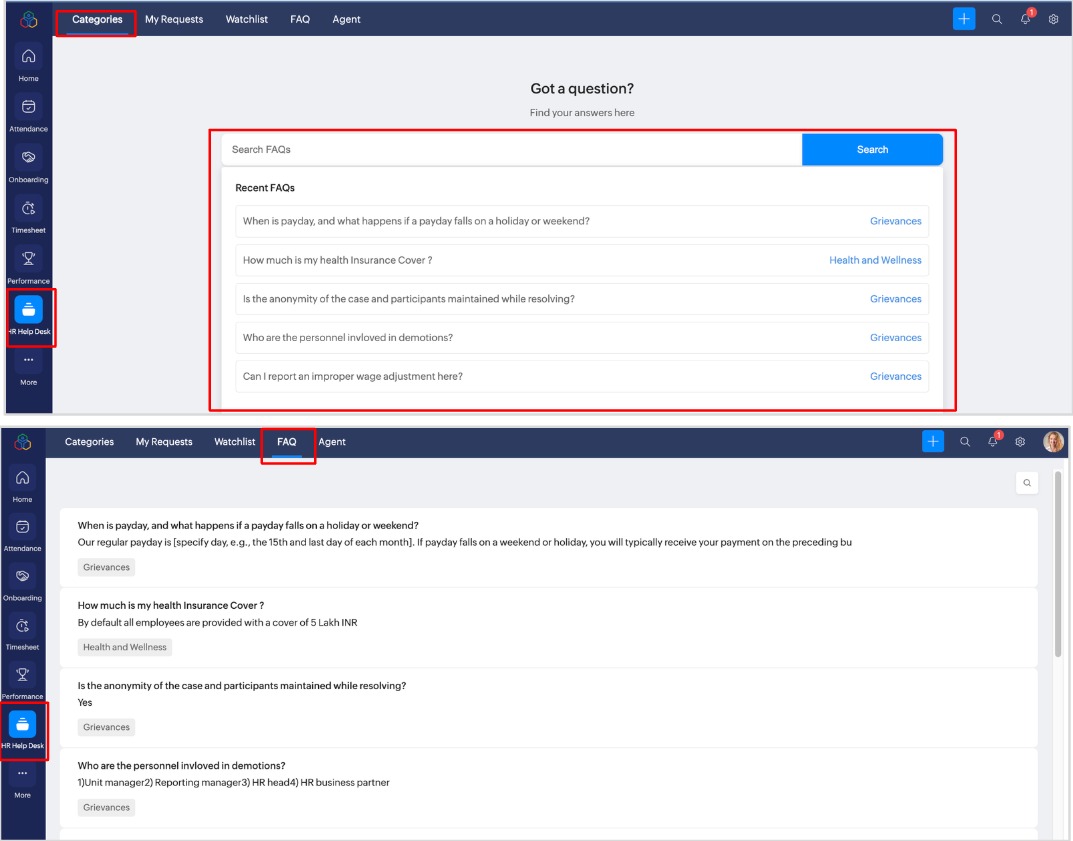Click Grievances tag under the payday answer
1073x841 pixels.
point(106,567)
